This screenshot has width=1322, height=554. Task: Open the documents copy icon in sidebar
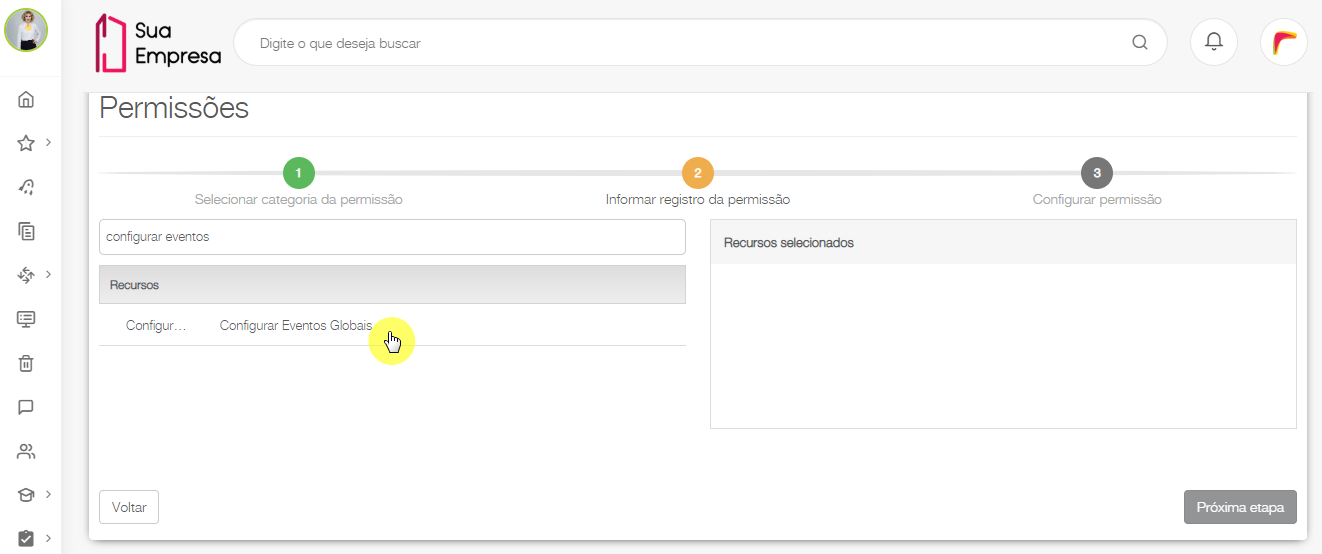click(26, 231)
